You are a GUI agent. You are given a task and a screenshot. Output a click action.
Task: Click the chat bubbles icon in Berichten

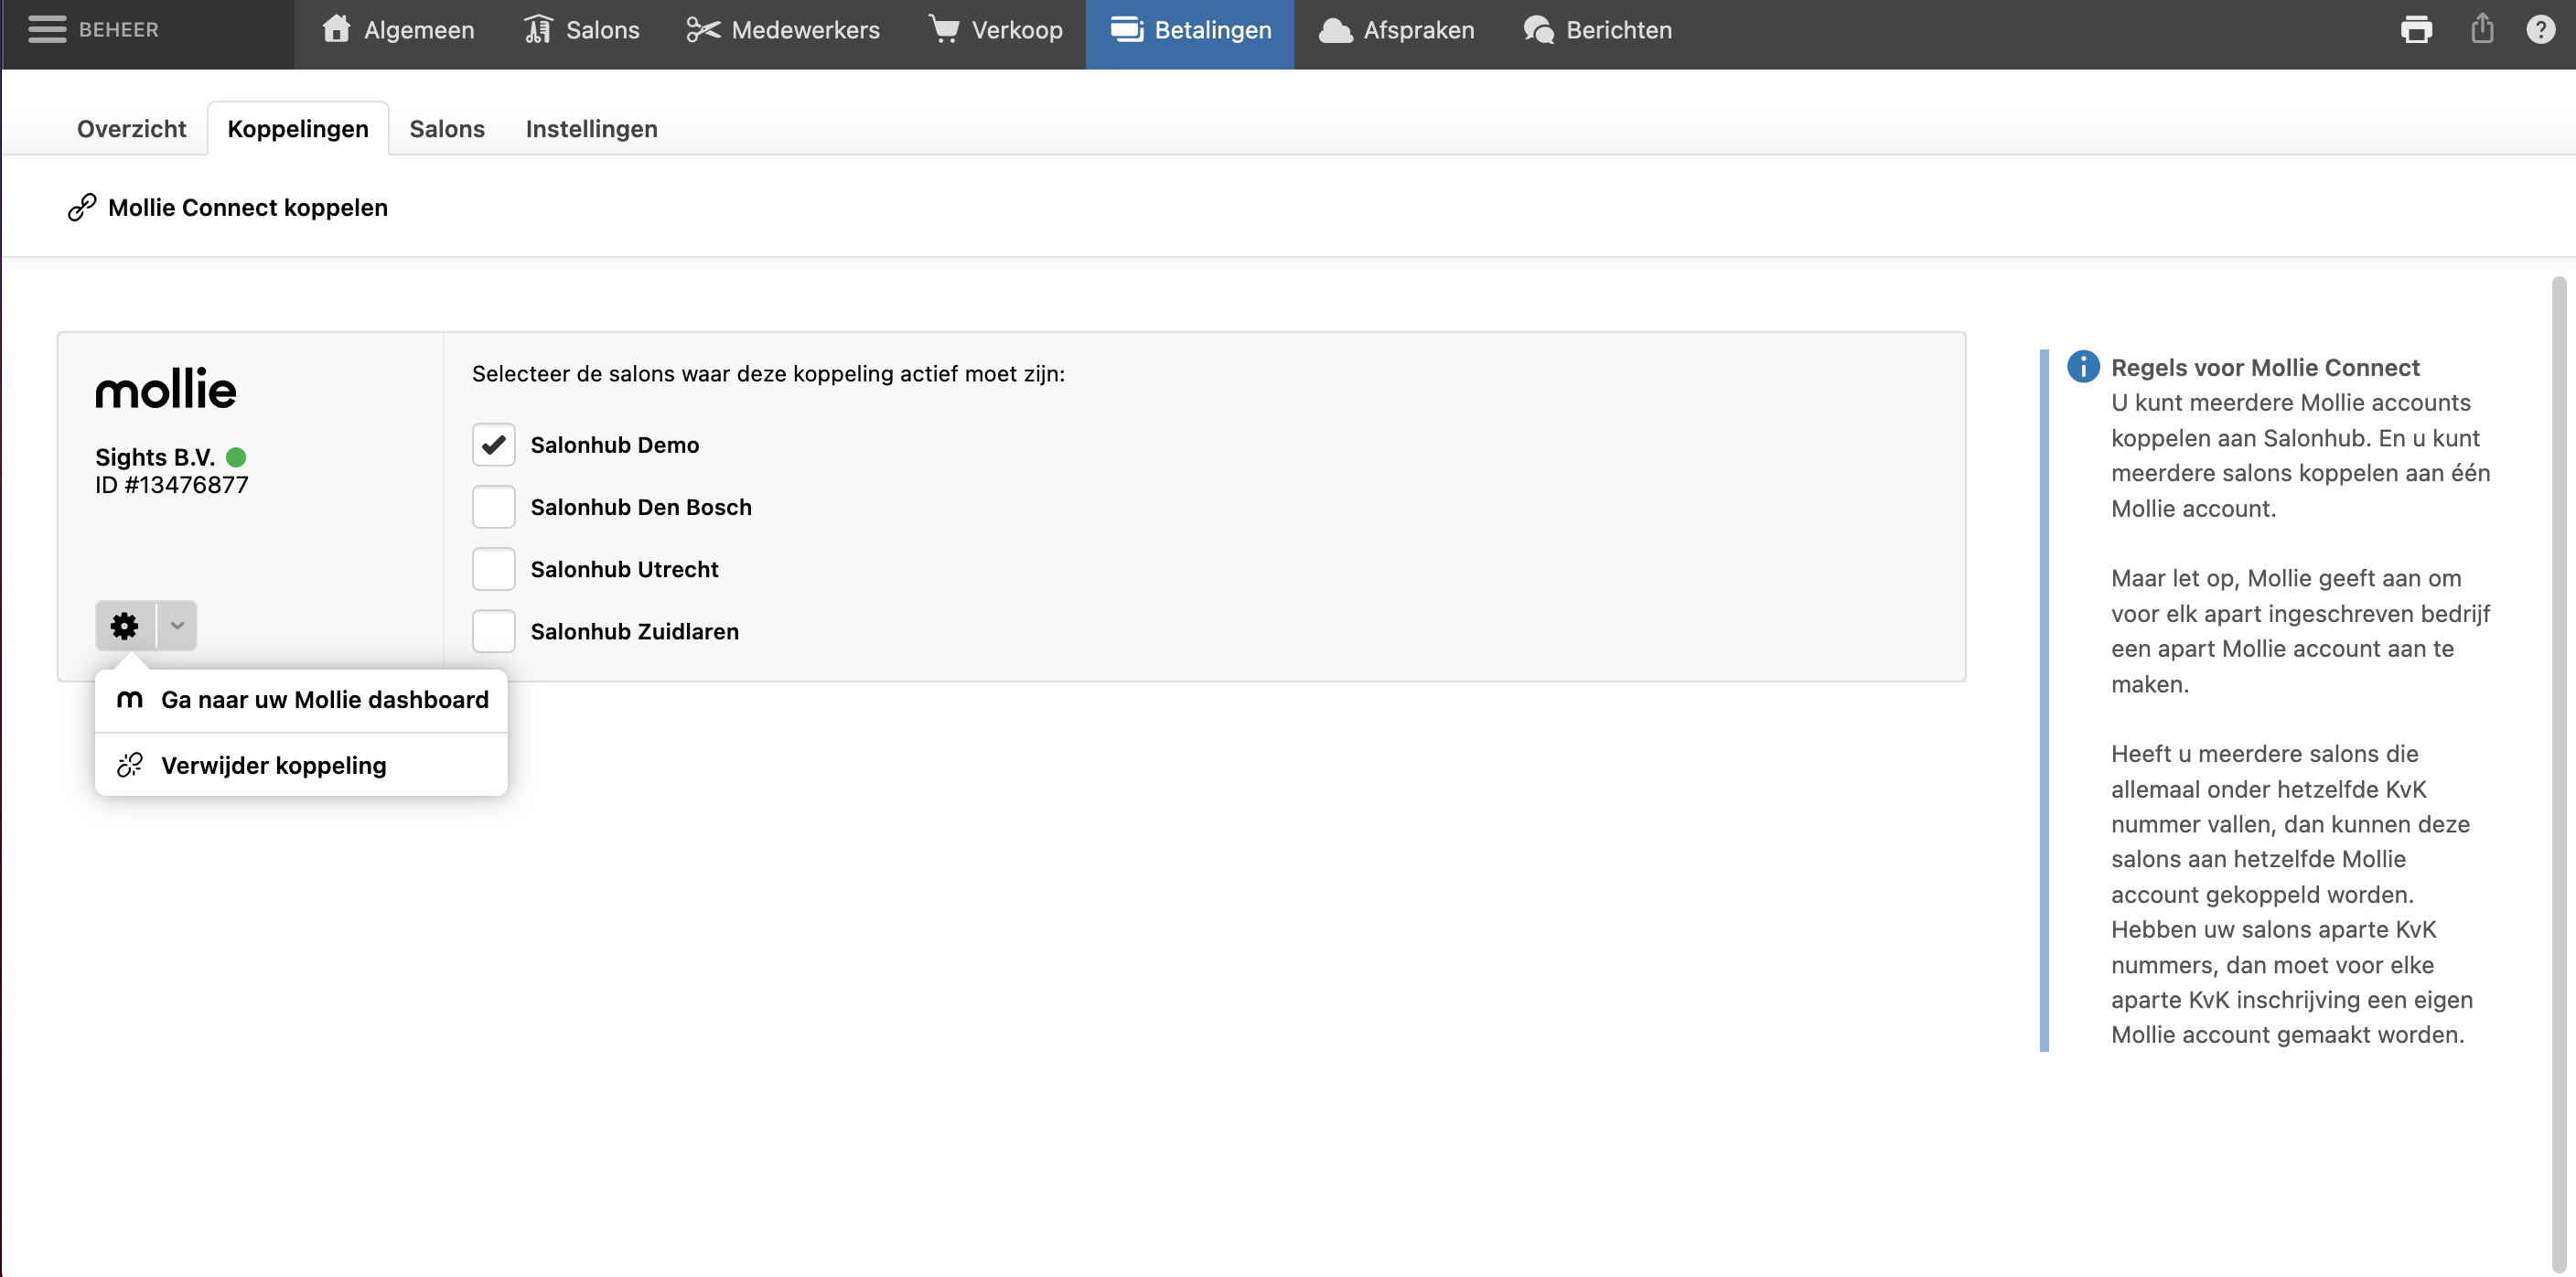coord(1538,30)
